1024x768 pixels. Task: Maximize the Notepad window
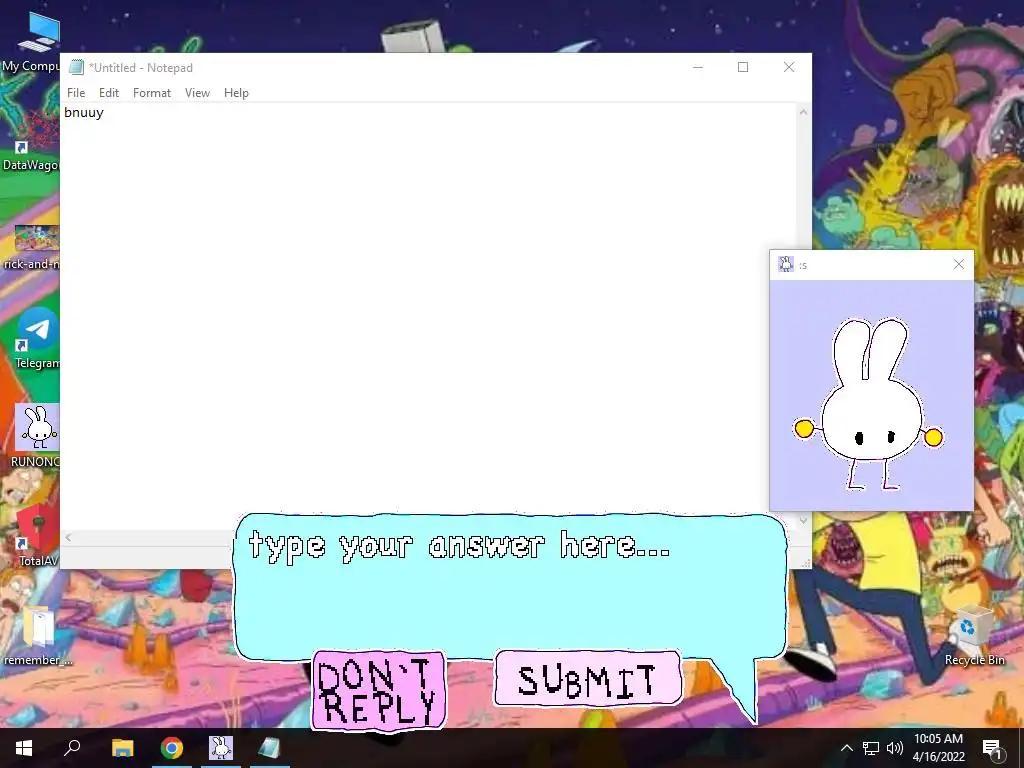coord(743,67)
